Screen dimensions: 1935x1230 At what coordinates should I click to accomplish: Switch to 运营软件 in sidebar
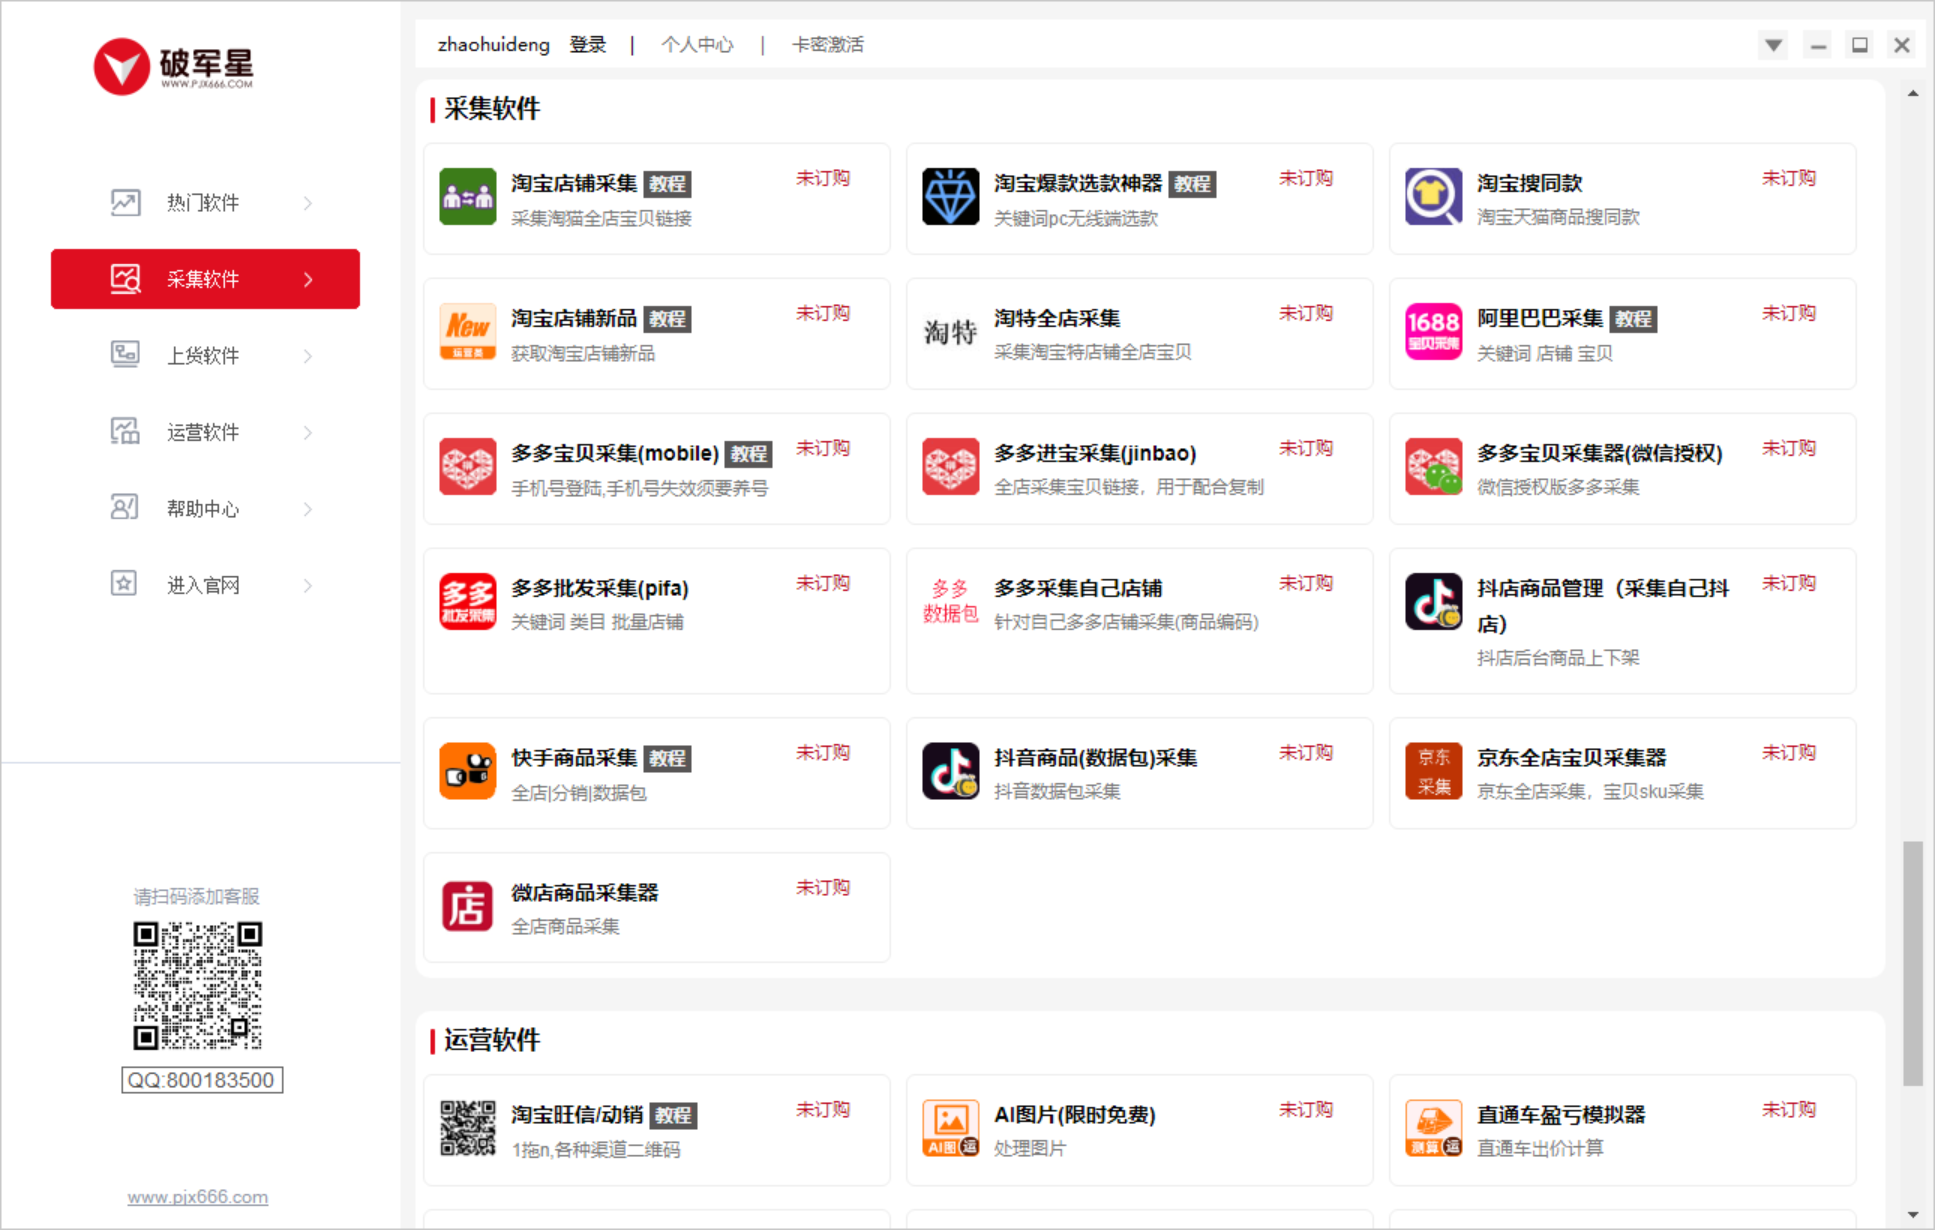coord(203,432)
